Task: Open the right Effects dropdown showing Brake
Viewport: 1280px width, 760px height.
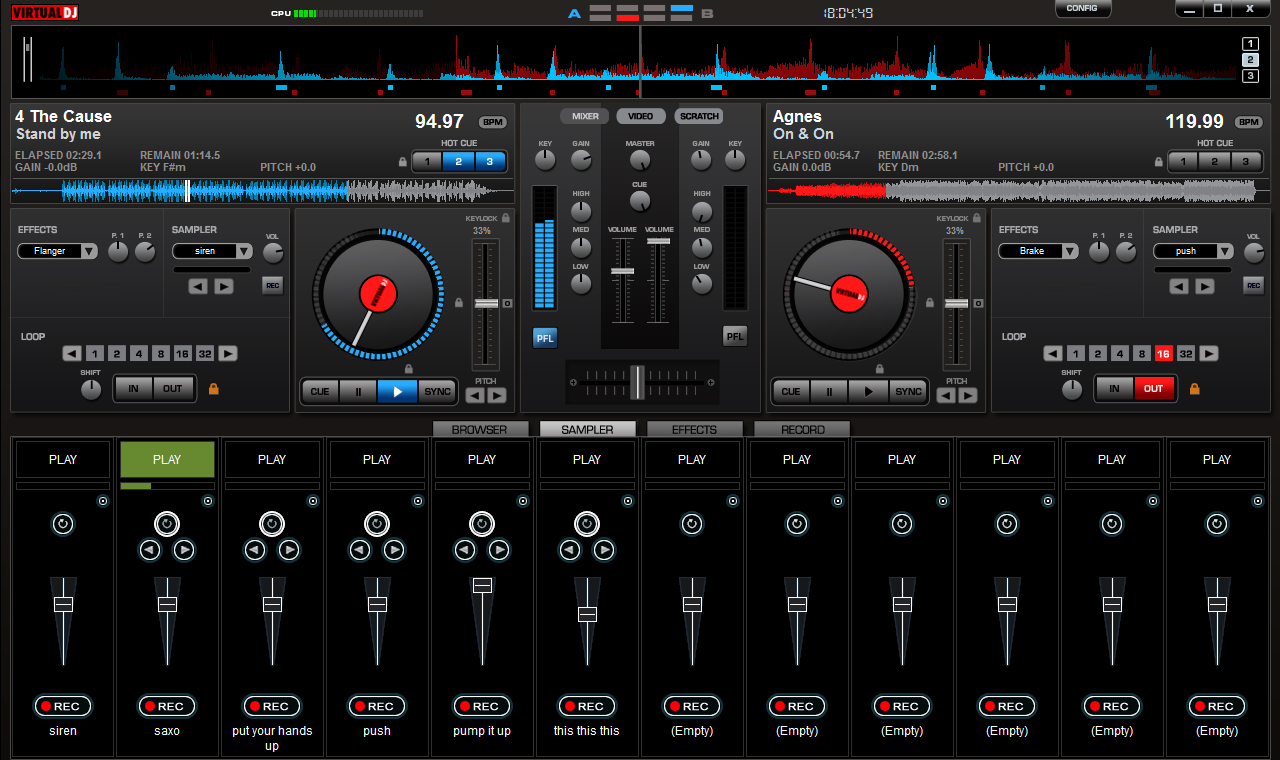Action: (x=1039, y=251)
